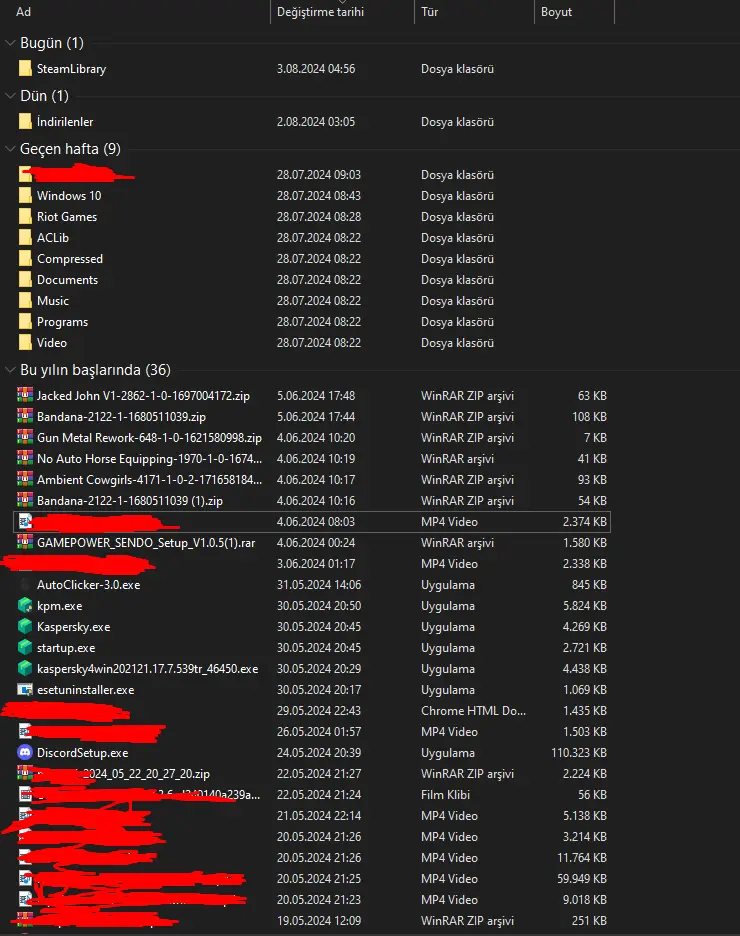Select the SteamLibrary folder icon
740x936 pixels.
pyautogui.click(x=25, y=69)
